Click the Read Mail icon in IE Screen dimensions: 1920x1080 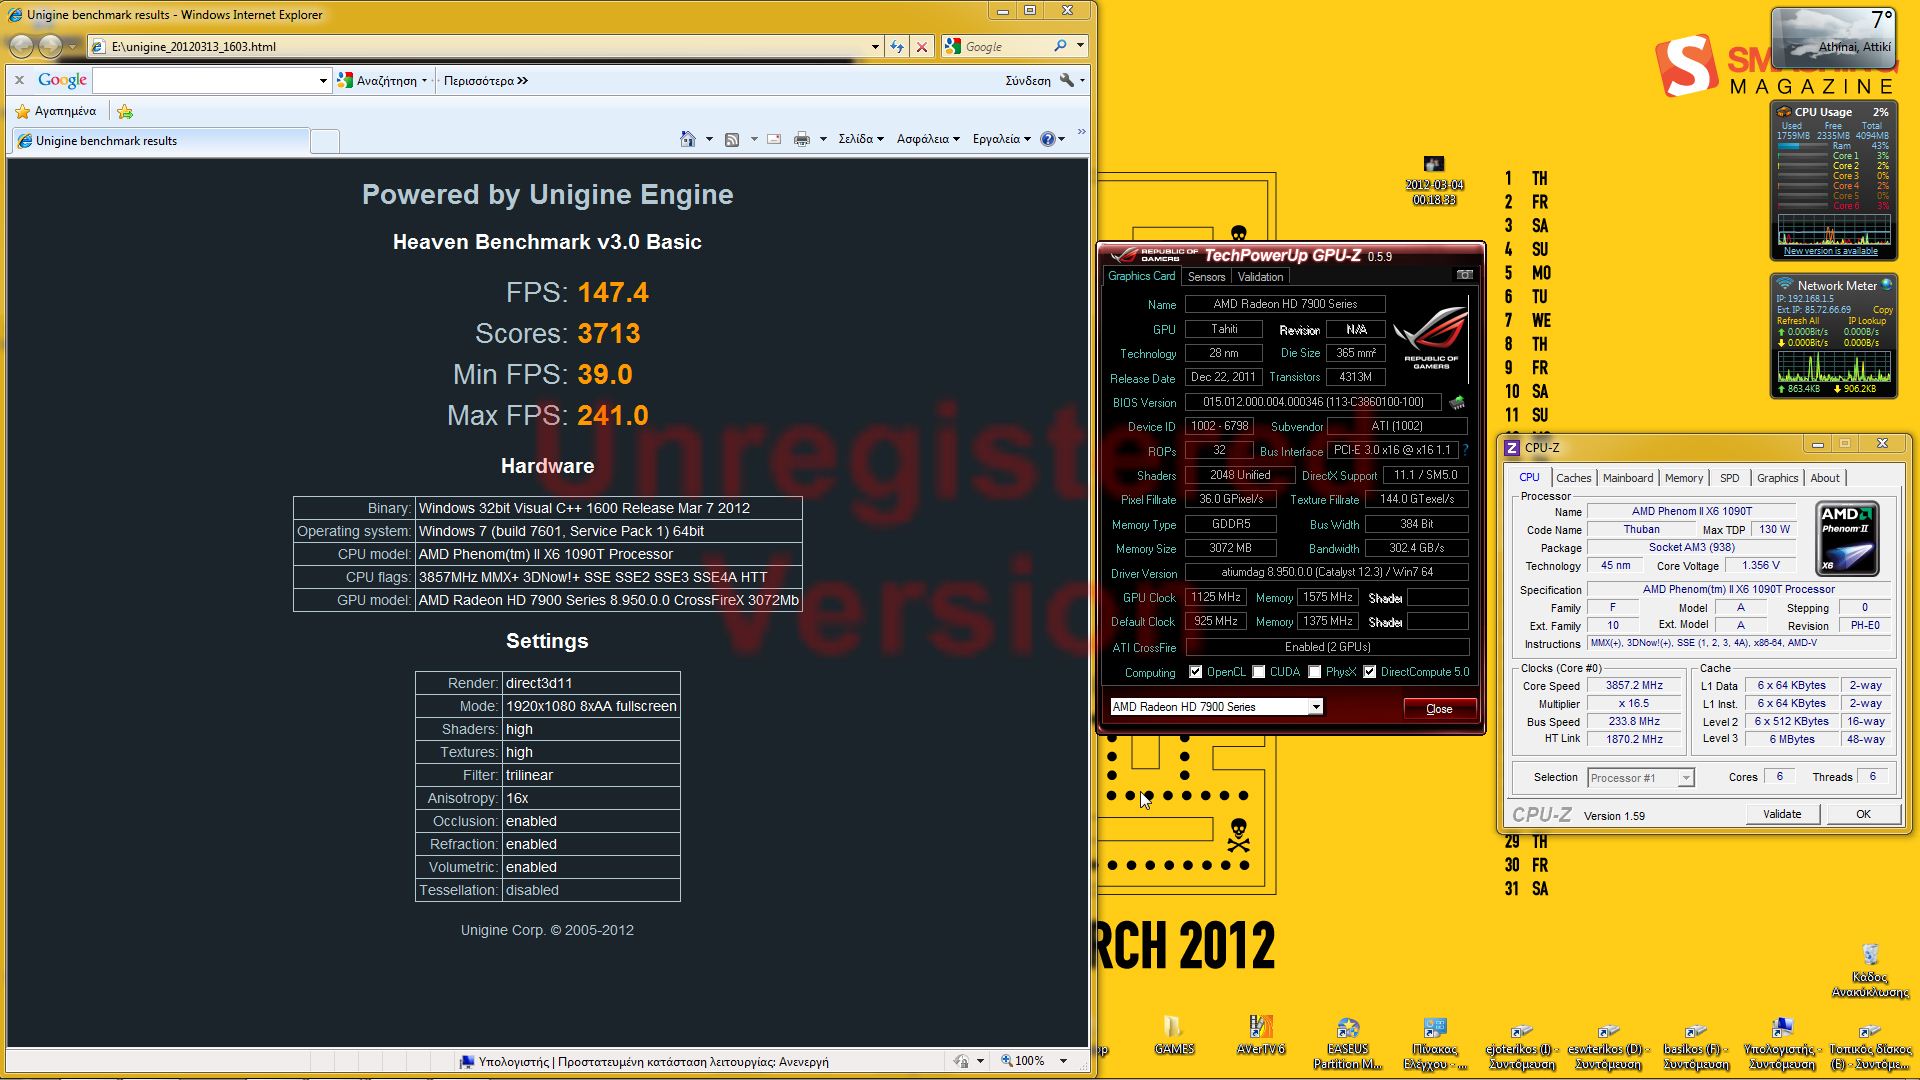coord(774,139)
